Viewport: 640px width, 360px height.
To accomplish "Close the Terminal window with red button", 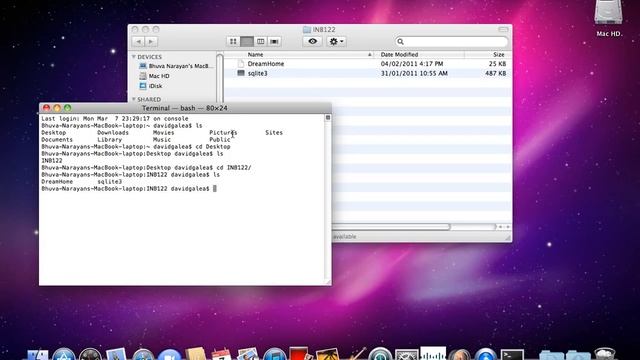I will pos(46,108).
